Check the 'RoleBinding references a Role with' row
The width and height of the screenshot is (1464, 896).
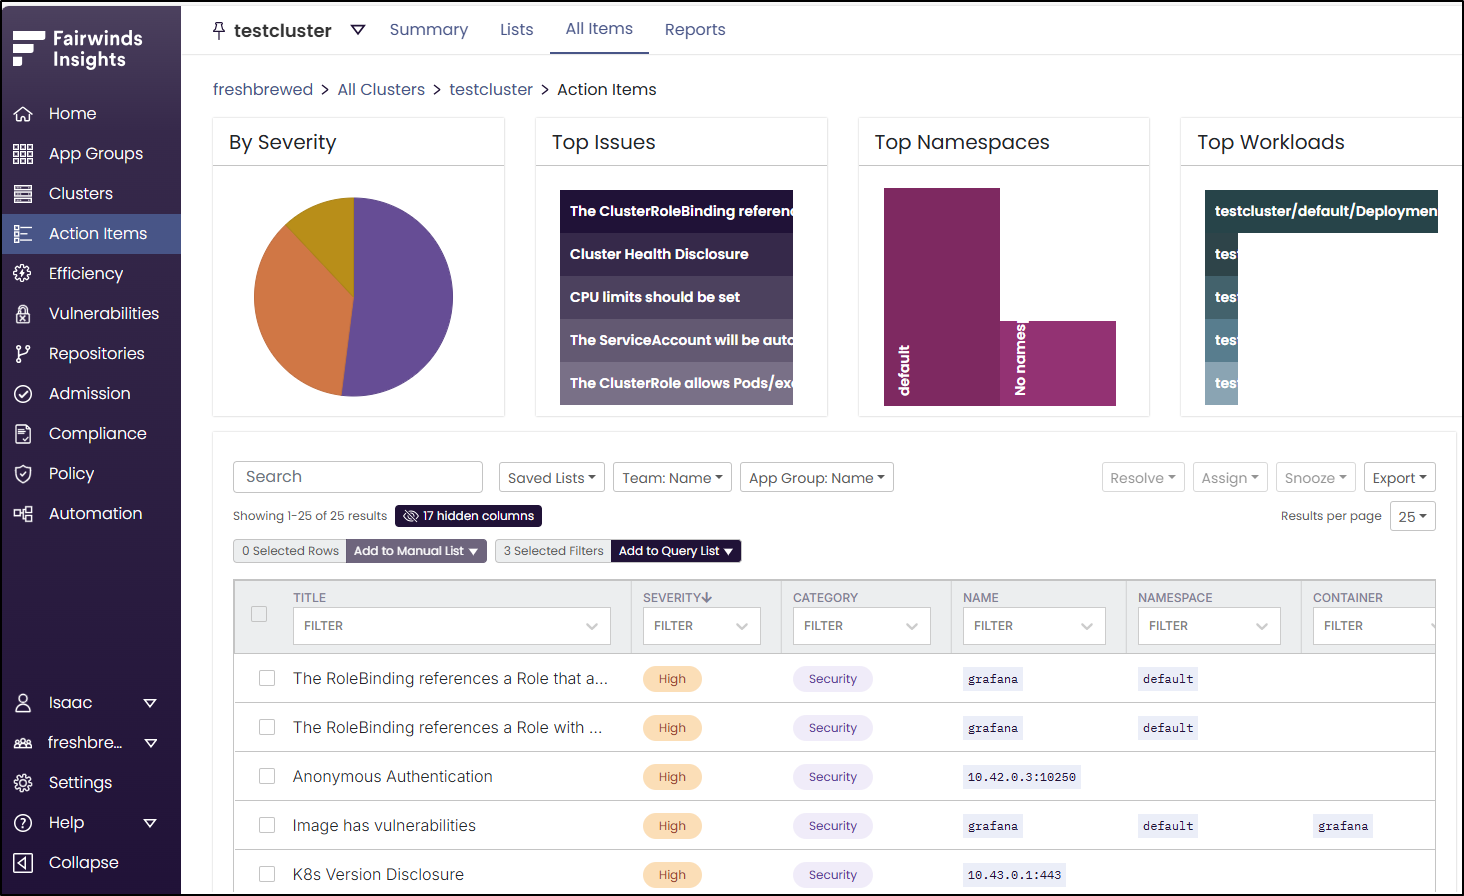267,727
